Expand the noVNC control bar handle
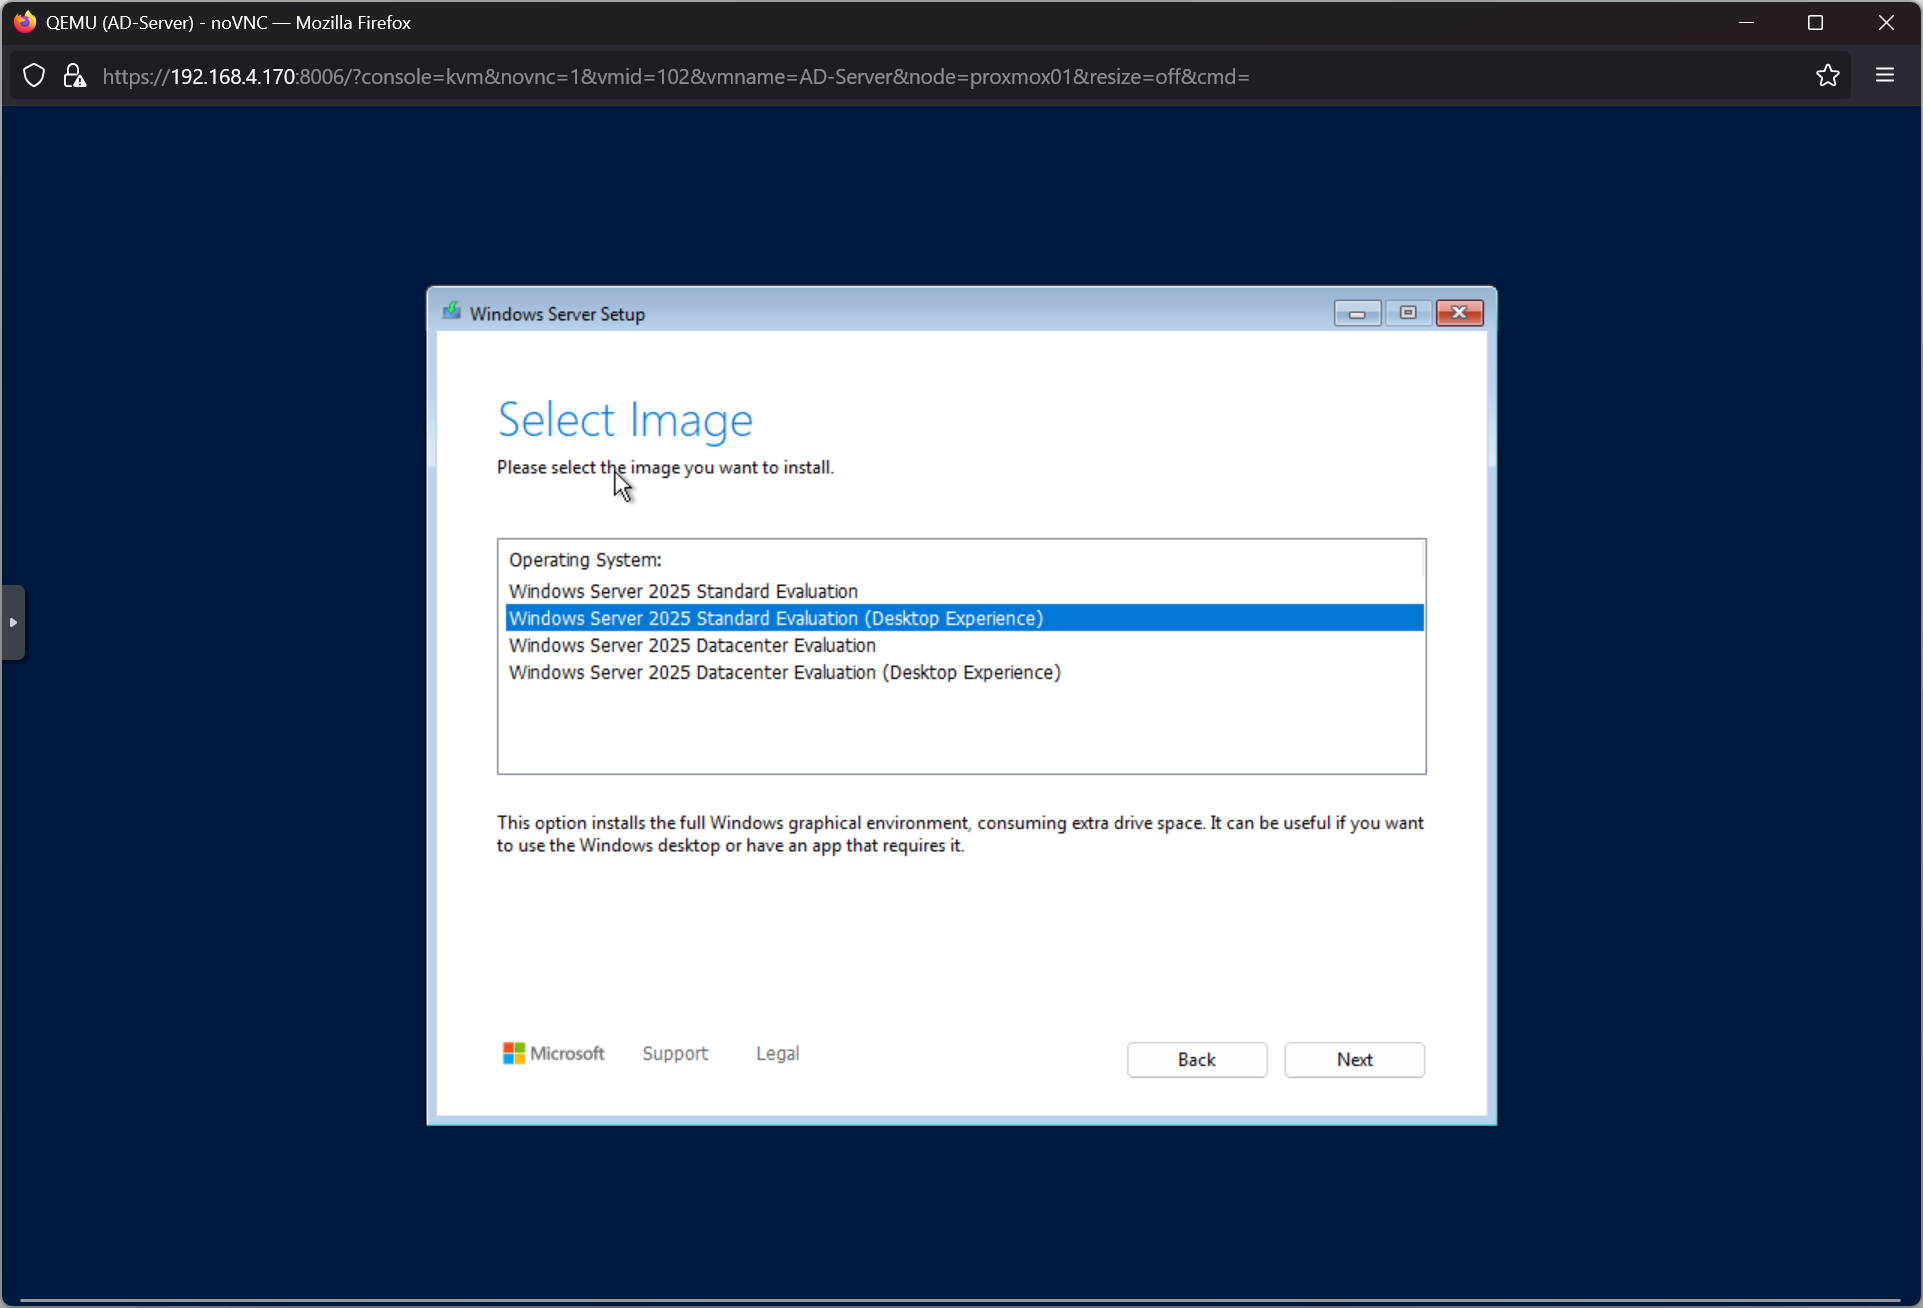Screen dimensions: 1923x1308 [x=13, y=622]
